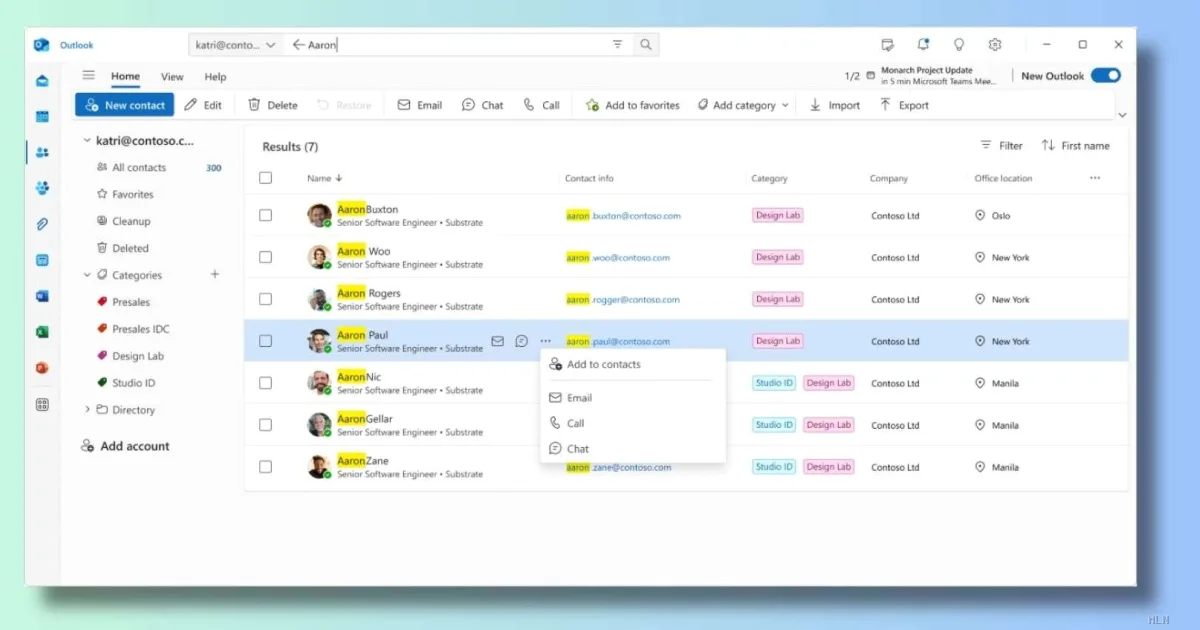Expand the Directory tree item
Viewport: 1200px width, 630px height.
(88, 410)
